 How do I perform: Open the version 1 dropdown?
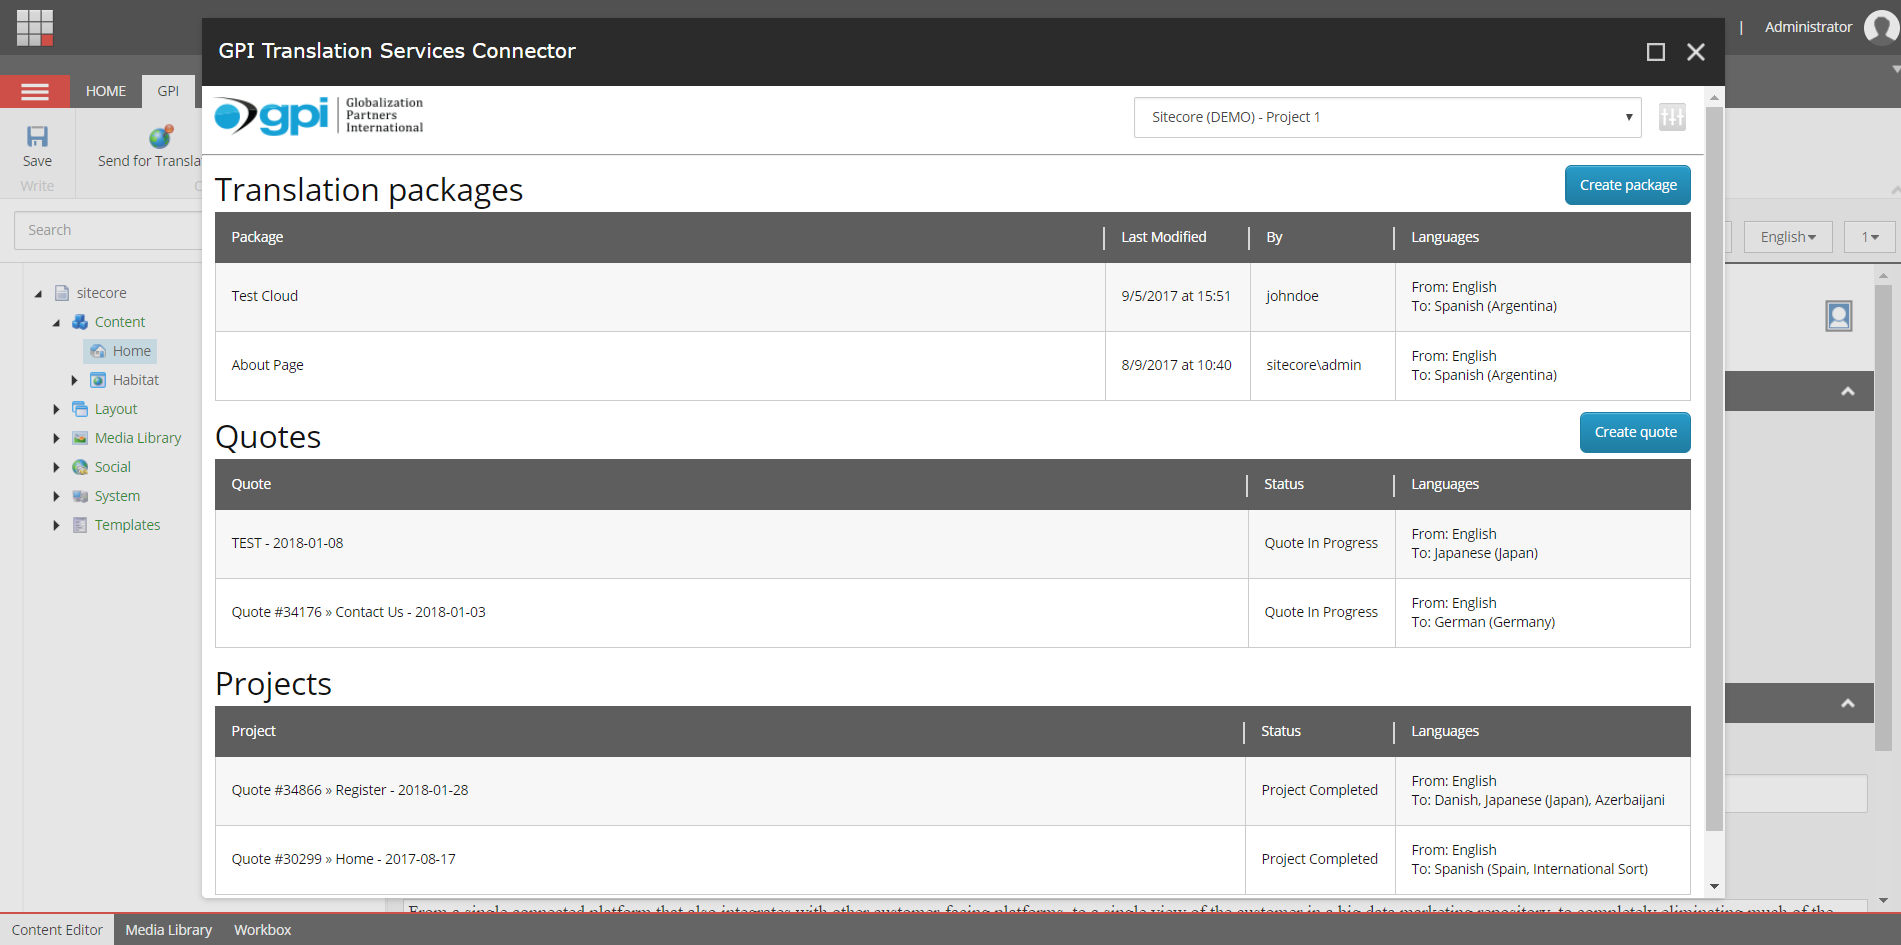click(x=1869, y=237)
